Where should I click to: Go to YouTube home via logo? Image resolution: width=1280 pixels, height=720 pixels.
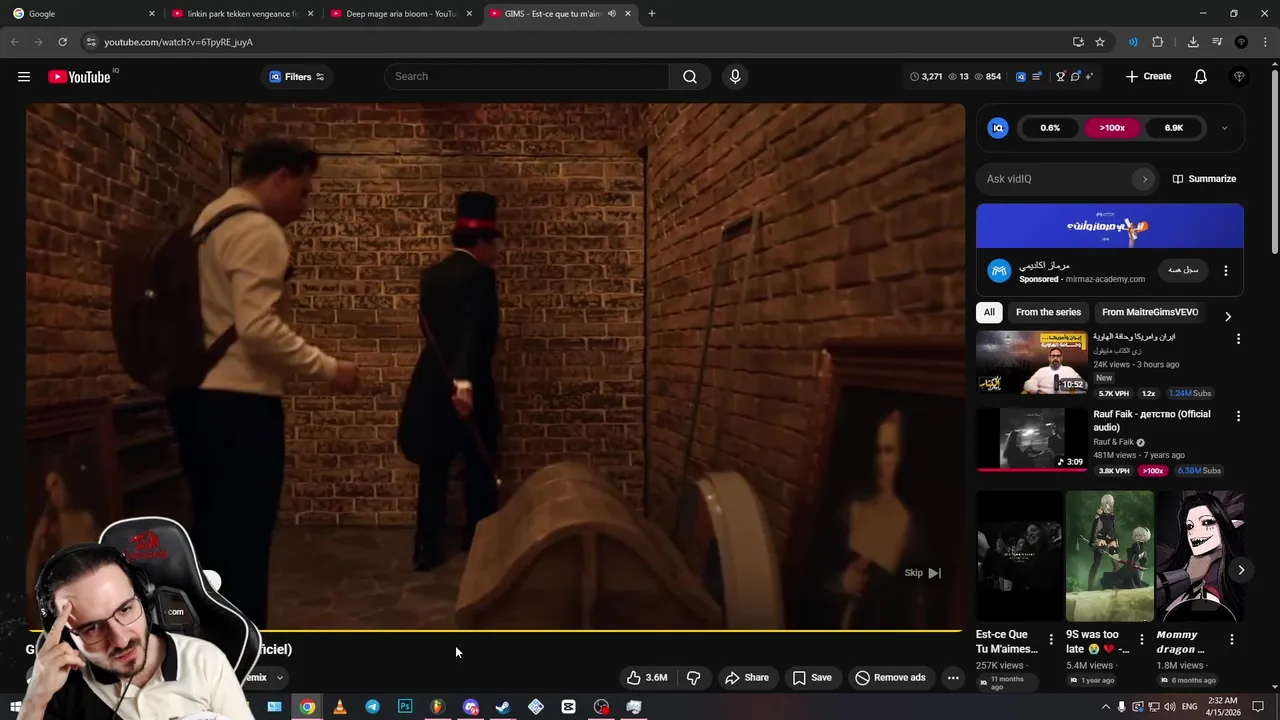coord(79,77)
